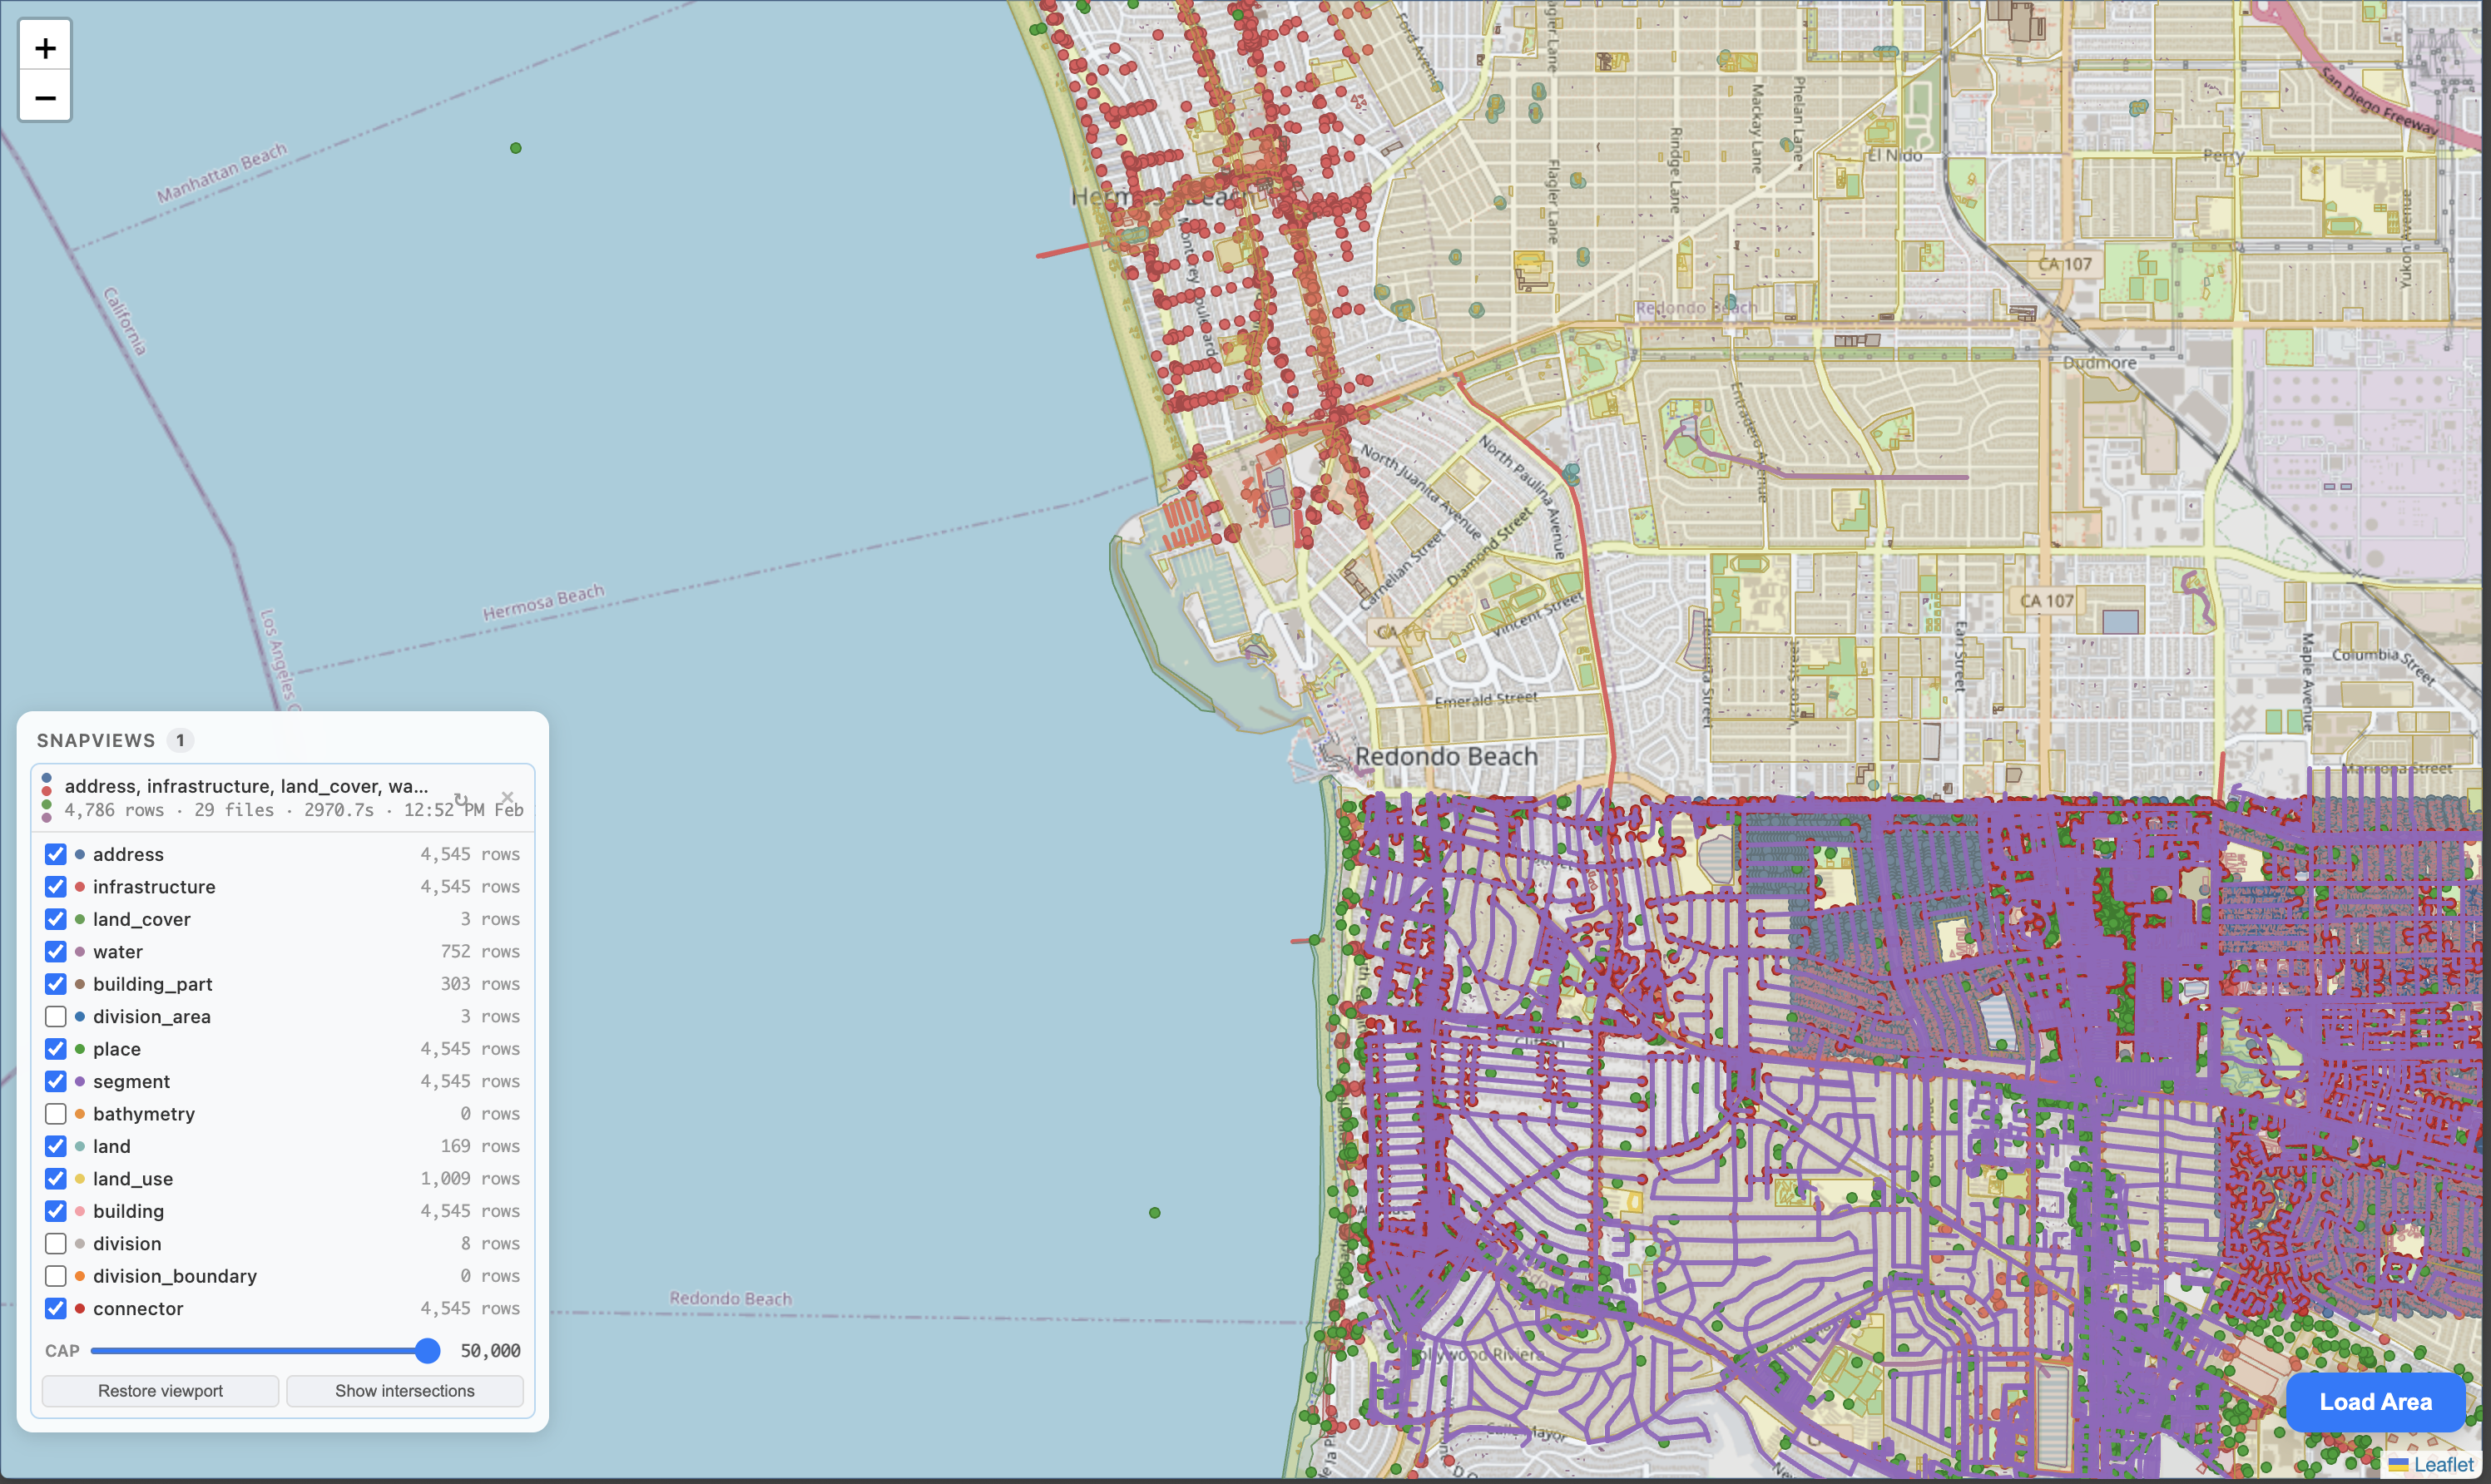Disable the water layer
This screenshot has width=2491, height=1484.
56,951
